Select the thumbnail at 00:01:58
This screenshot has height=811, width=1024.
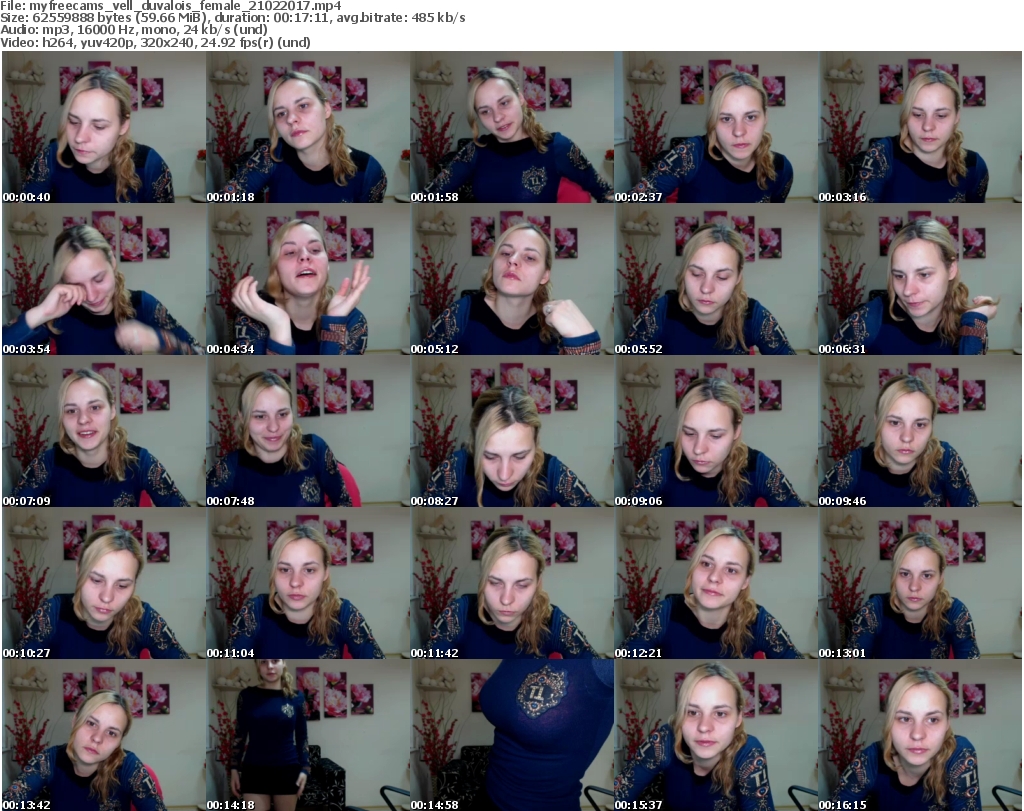point(512,127)
